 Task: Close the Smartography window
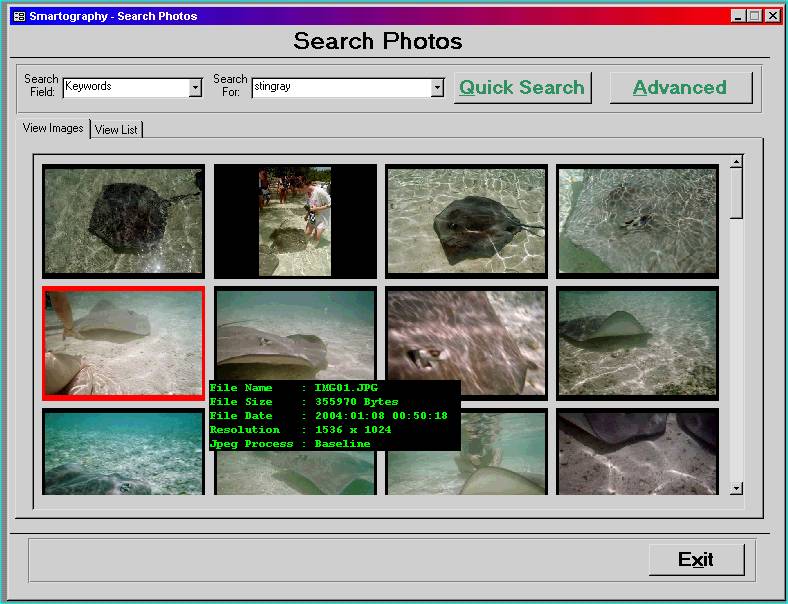[x=772, y=16]
